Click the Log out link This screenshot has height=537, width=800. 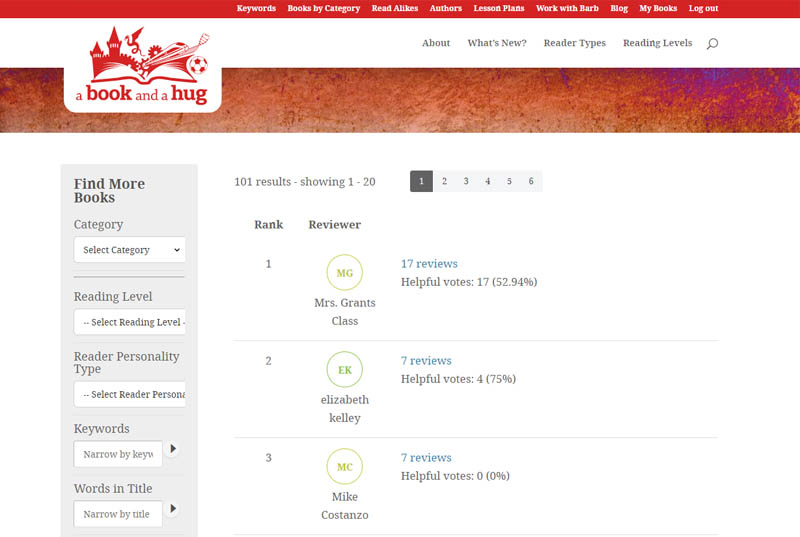[x=703, y=9]
